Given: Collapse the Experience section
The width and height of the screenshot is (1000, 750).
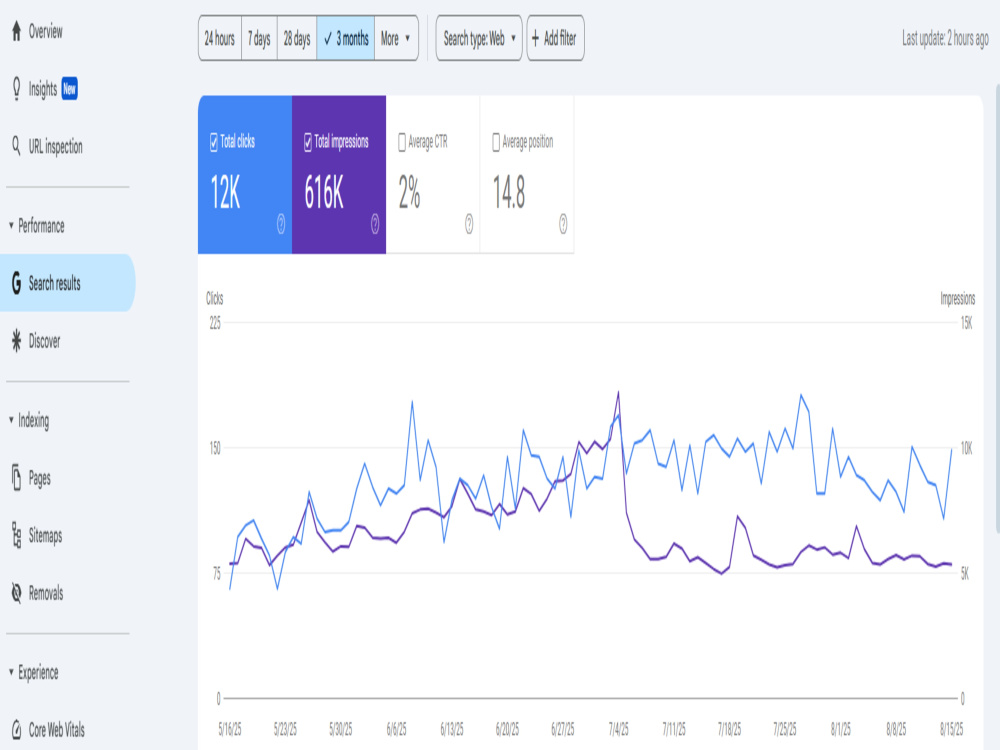Looking at the screenshot, I should 11,672.
